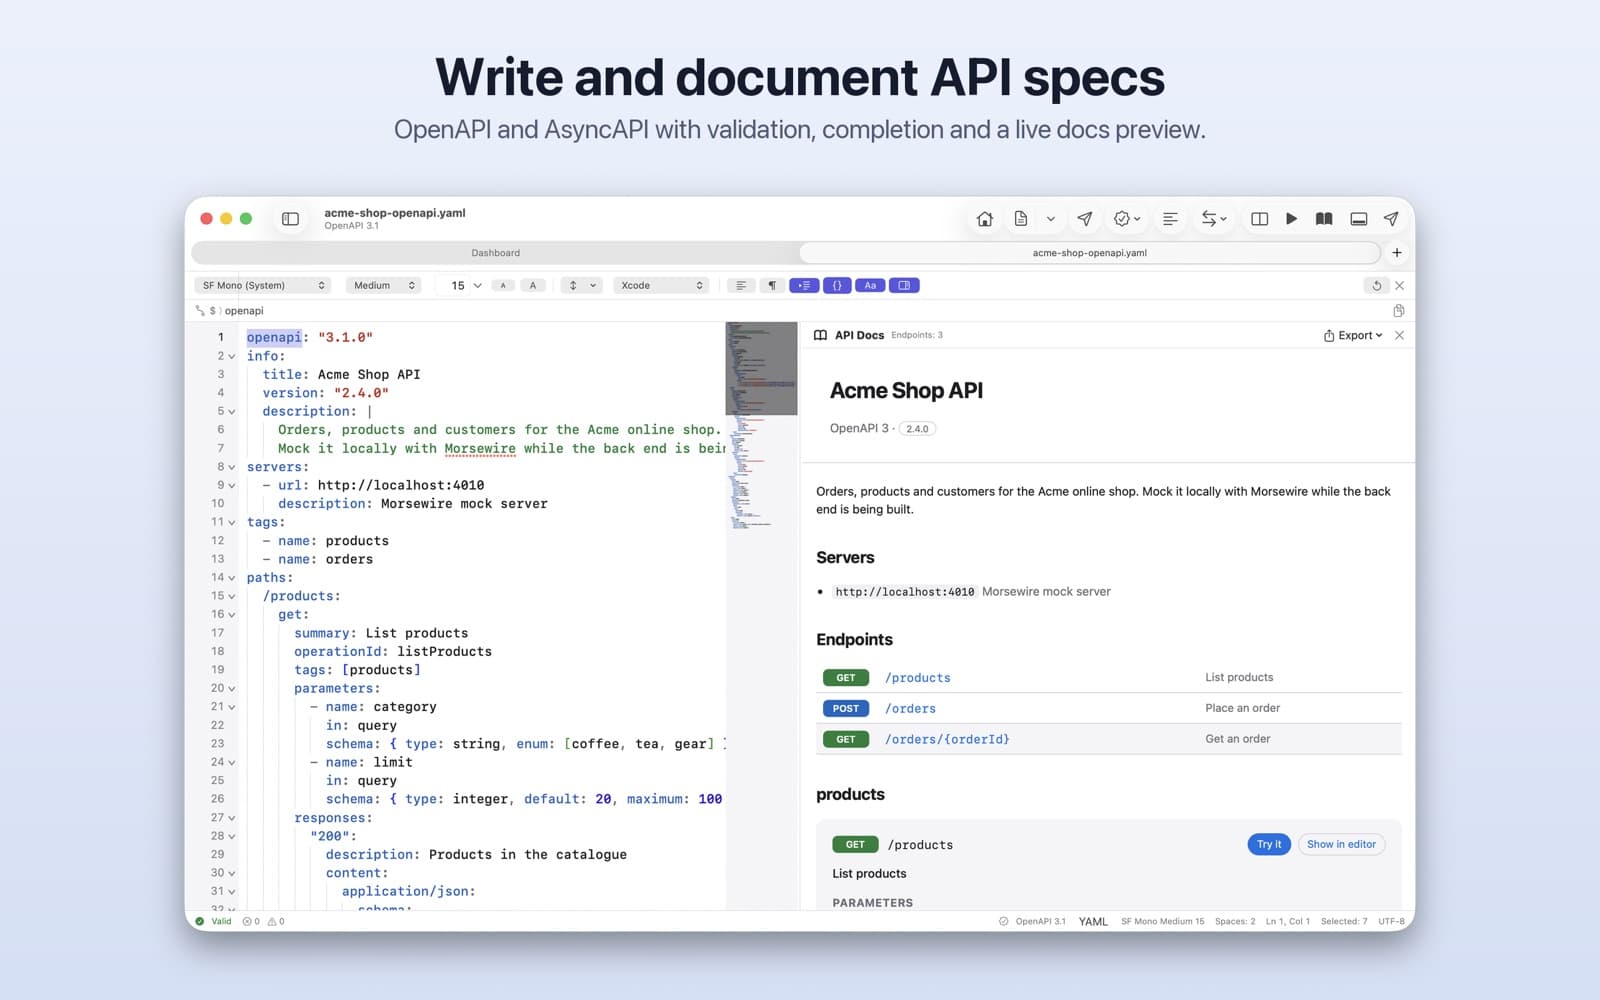
Task: Add a new tab with the plus button
Action: coord(1397,253)
